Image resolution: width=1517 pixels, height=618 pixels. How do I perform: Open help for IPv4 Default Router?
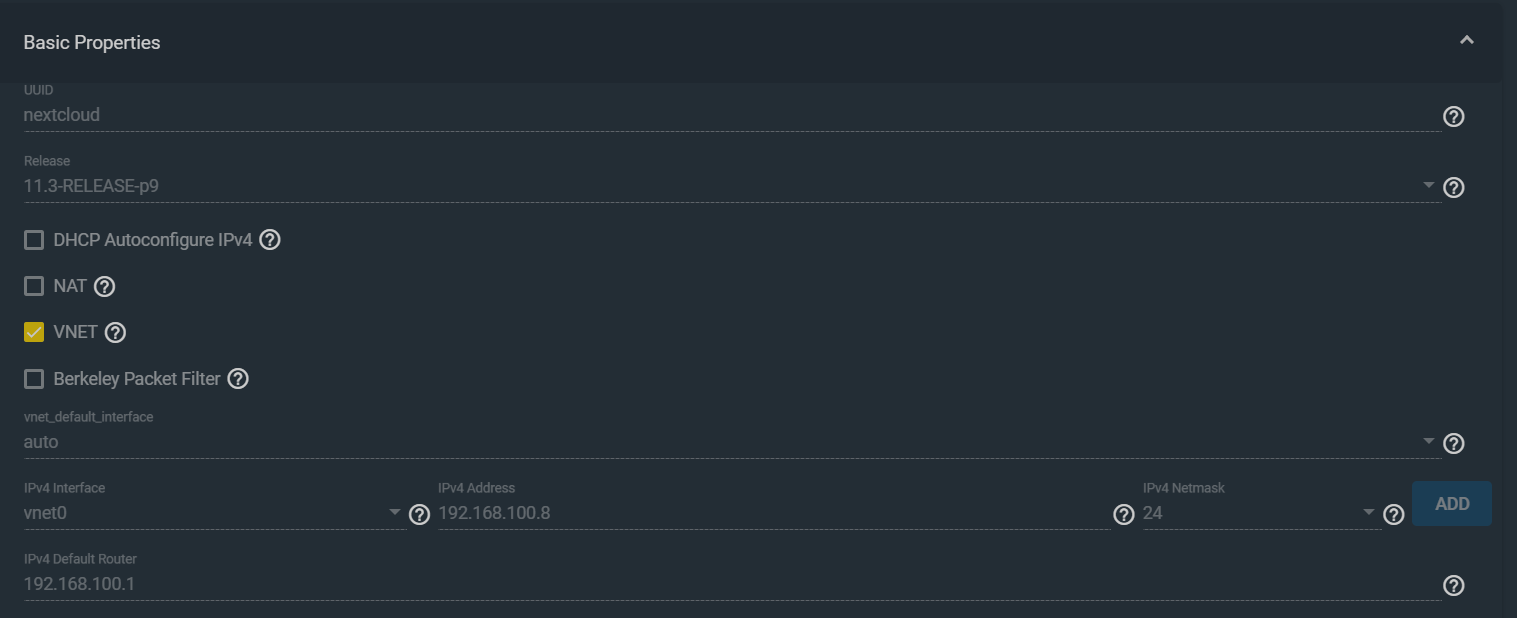click(1454, 585)
